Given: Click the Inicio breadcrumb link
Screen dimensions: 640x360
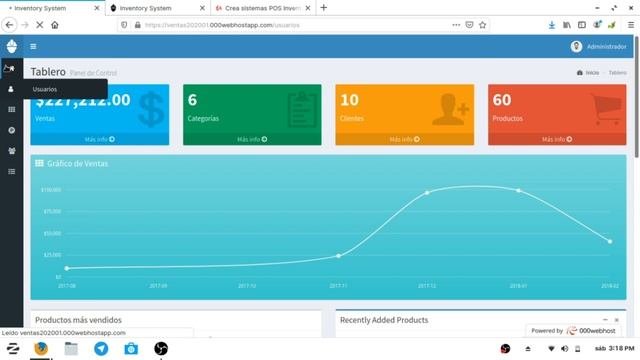Looking at the screenshot, I should tap(588, 73).
